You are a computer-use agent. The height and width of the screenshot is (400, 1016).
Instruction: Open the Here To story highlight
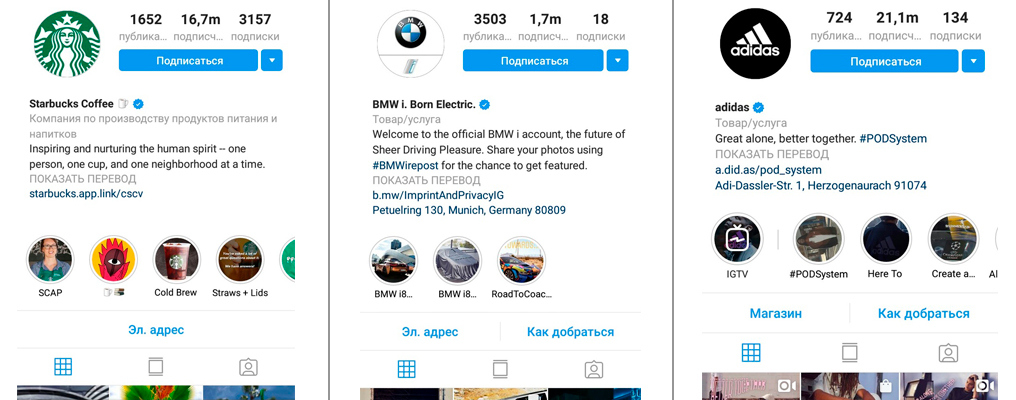[x=885, y=239]
